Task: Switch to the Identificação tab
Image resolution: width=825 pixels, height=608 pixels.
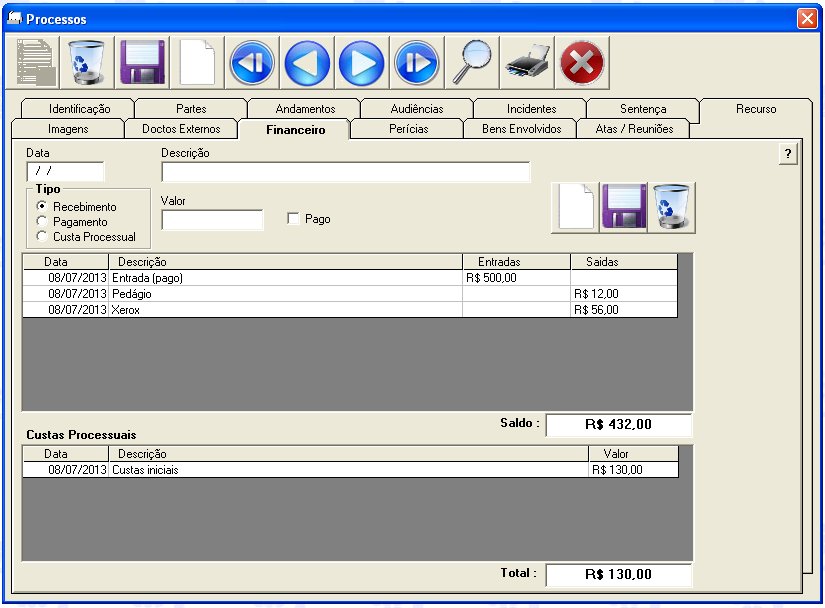Action: pos(79,109)
